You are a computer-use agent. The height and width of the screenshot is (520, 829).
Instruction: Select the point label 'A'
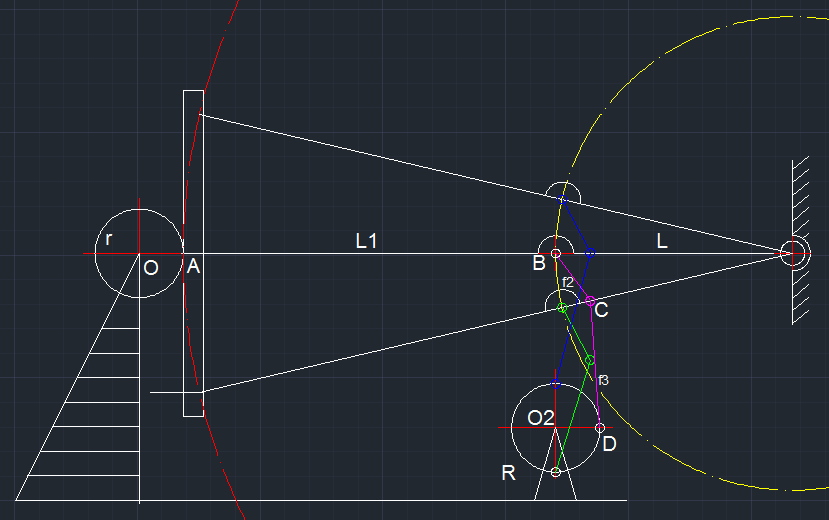click(194, 266)
